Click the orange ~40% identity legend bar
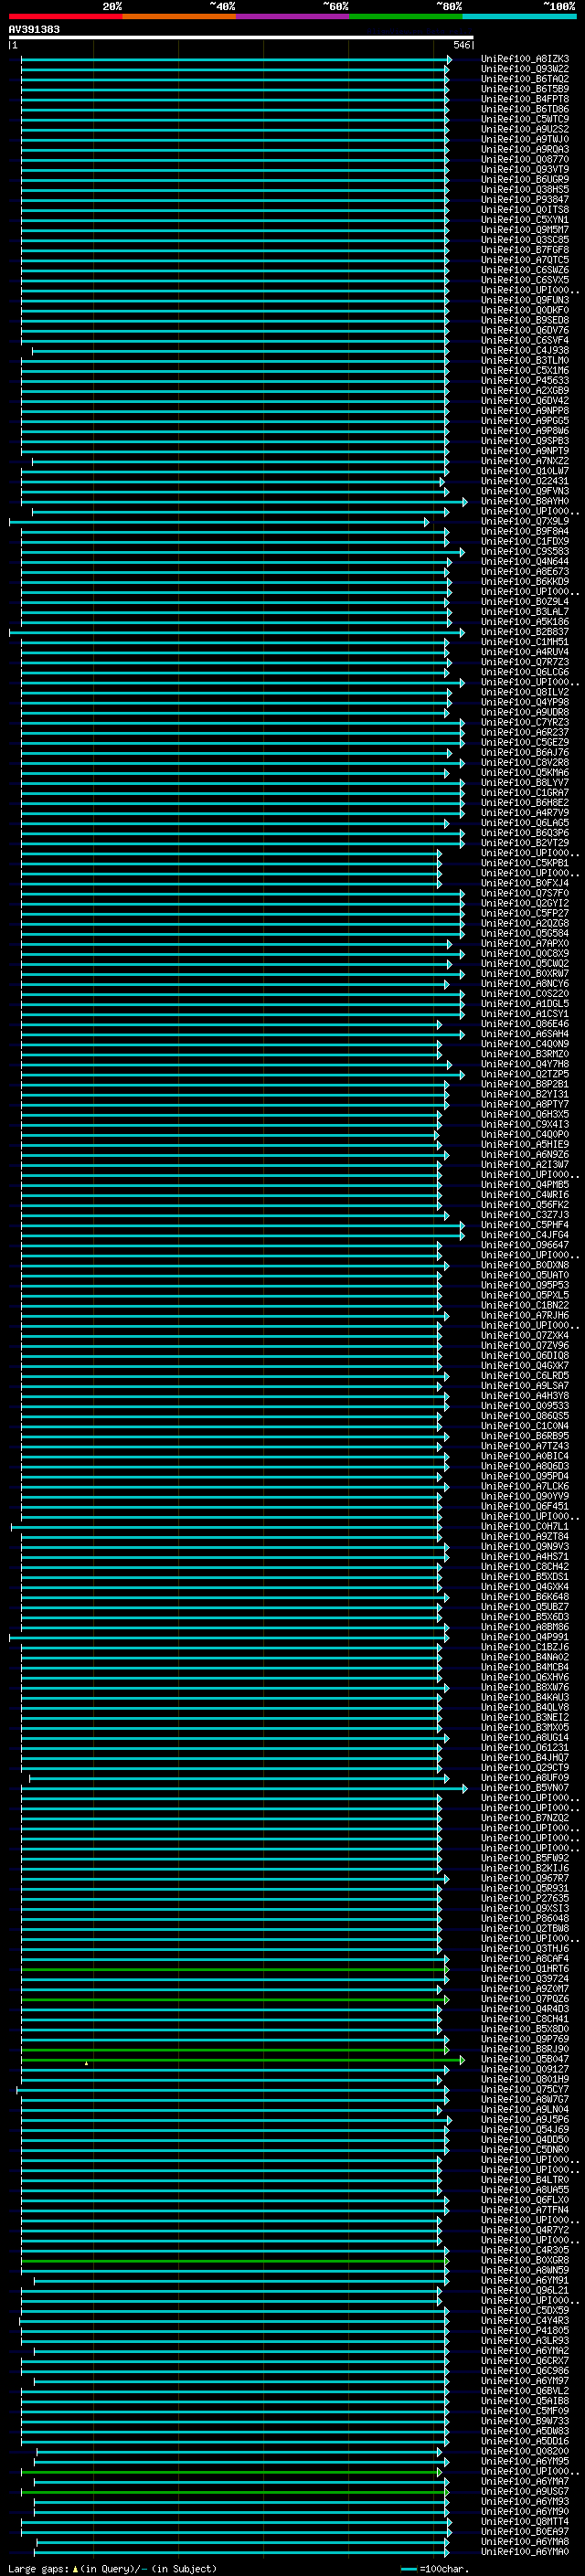This screenshot has width=585, height=2576. click(x=179, y=16)
